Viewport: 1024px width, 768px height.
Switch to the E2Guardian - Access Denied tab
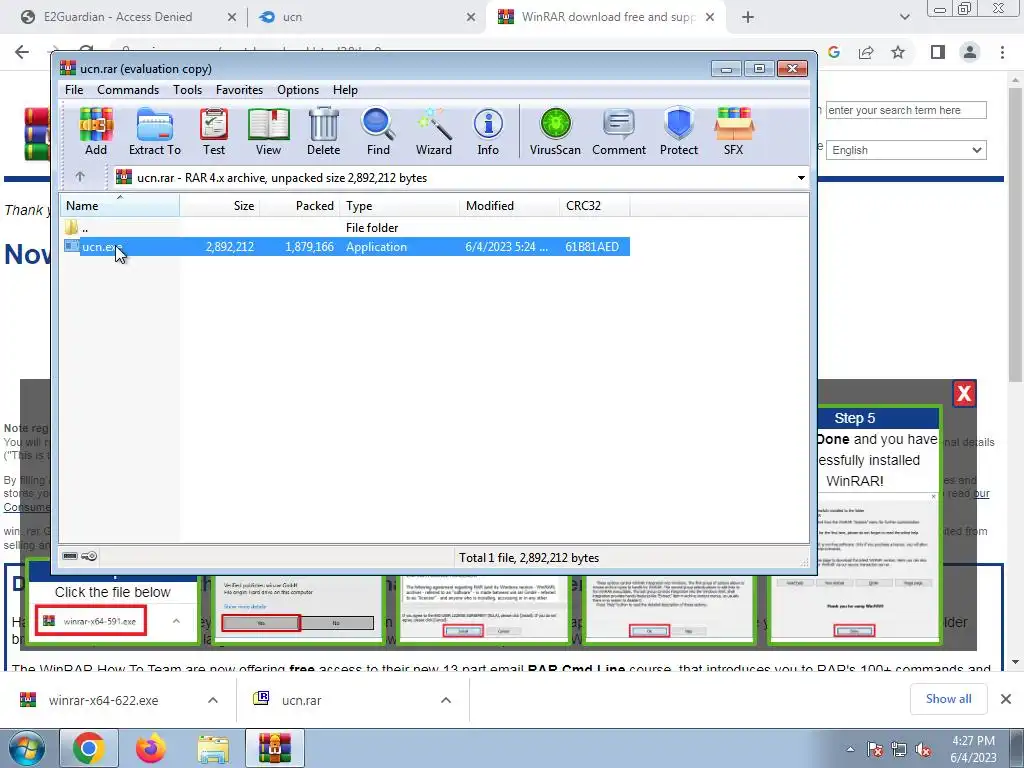118,17
